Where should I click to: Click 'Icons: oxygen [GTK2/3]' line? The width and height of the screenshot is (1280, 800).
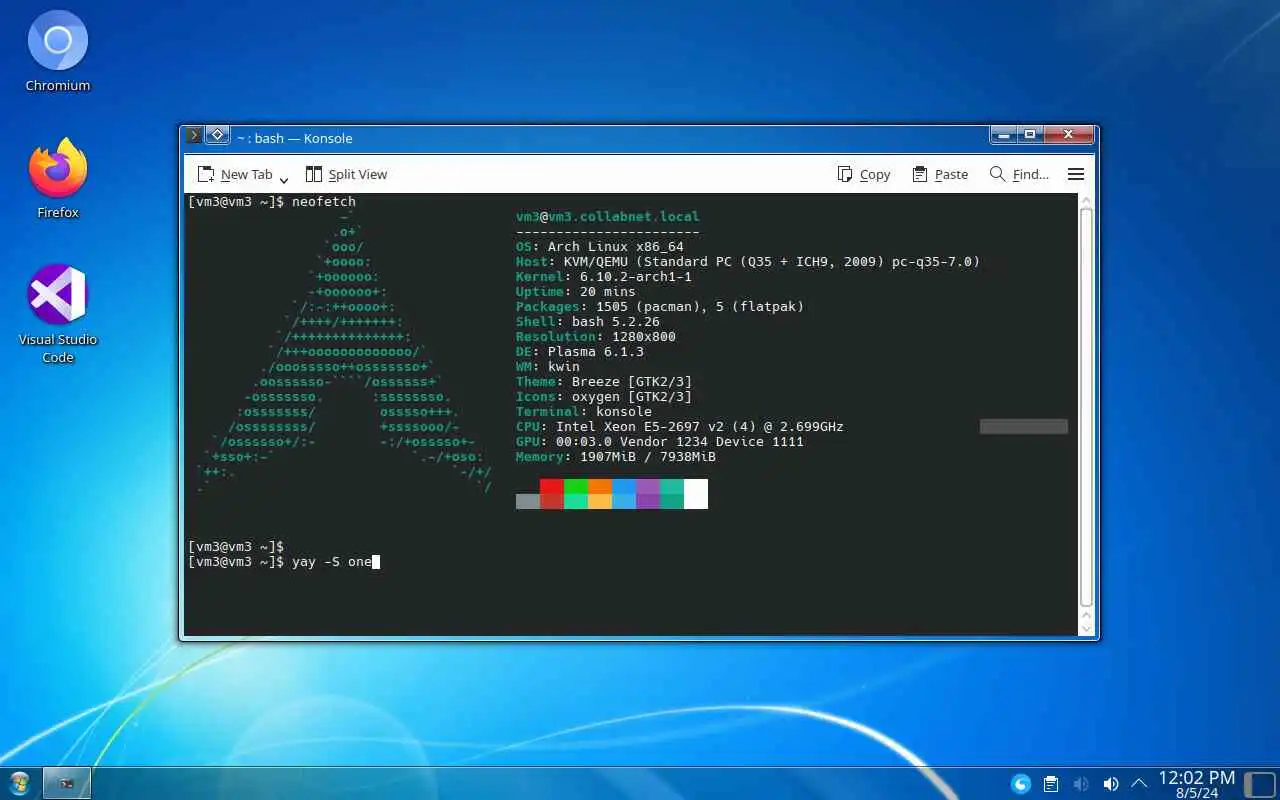(604, 396)
